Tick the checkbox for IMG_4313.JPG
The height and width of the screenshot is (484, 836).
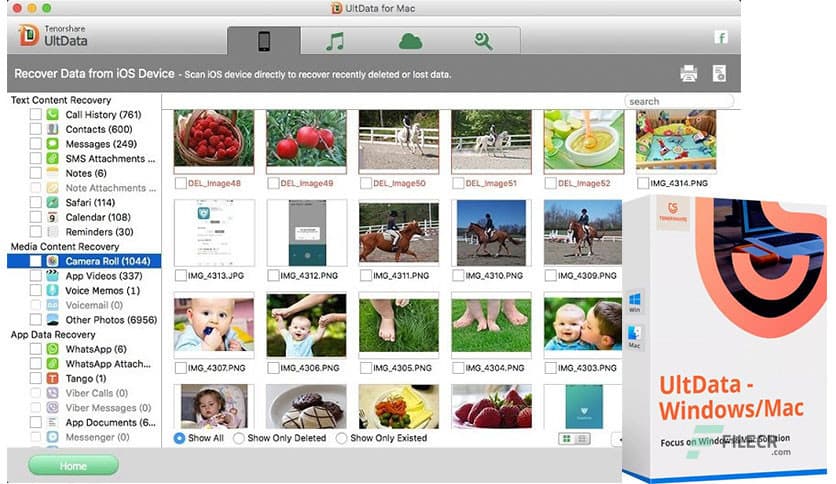point(180,276)
